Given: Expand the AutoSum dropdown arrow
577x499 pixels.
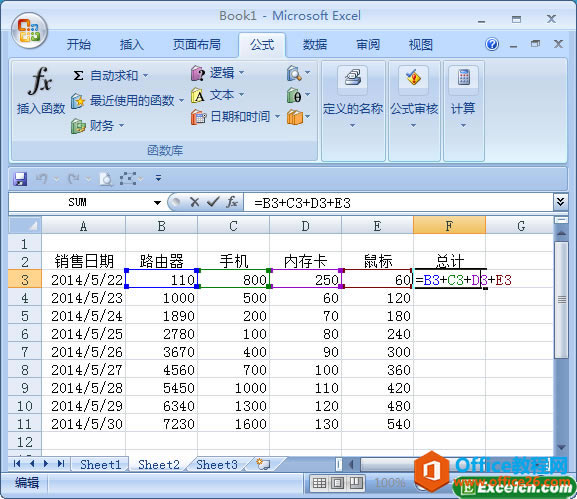Looking at the screenshot, I should 145,76.
